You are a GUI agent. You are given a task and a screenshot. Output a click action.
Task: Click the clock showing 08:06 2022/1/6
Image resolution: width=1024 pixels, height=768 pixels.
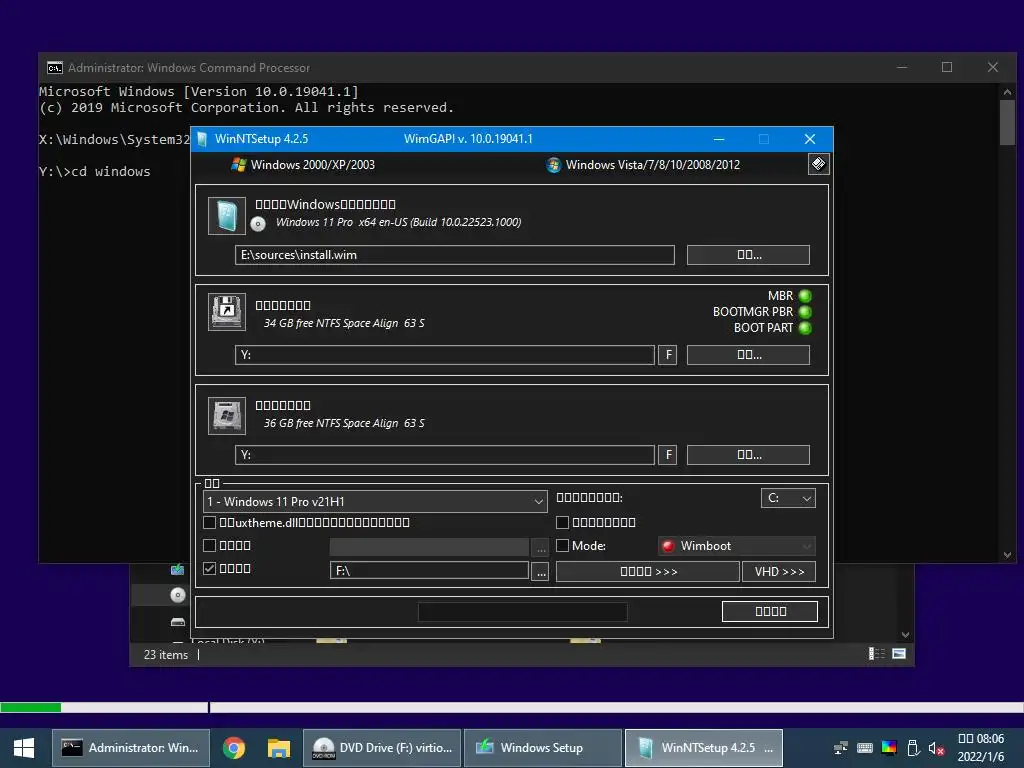pos(981,748)
